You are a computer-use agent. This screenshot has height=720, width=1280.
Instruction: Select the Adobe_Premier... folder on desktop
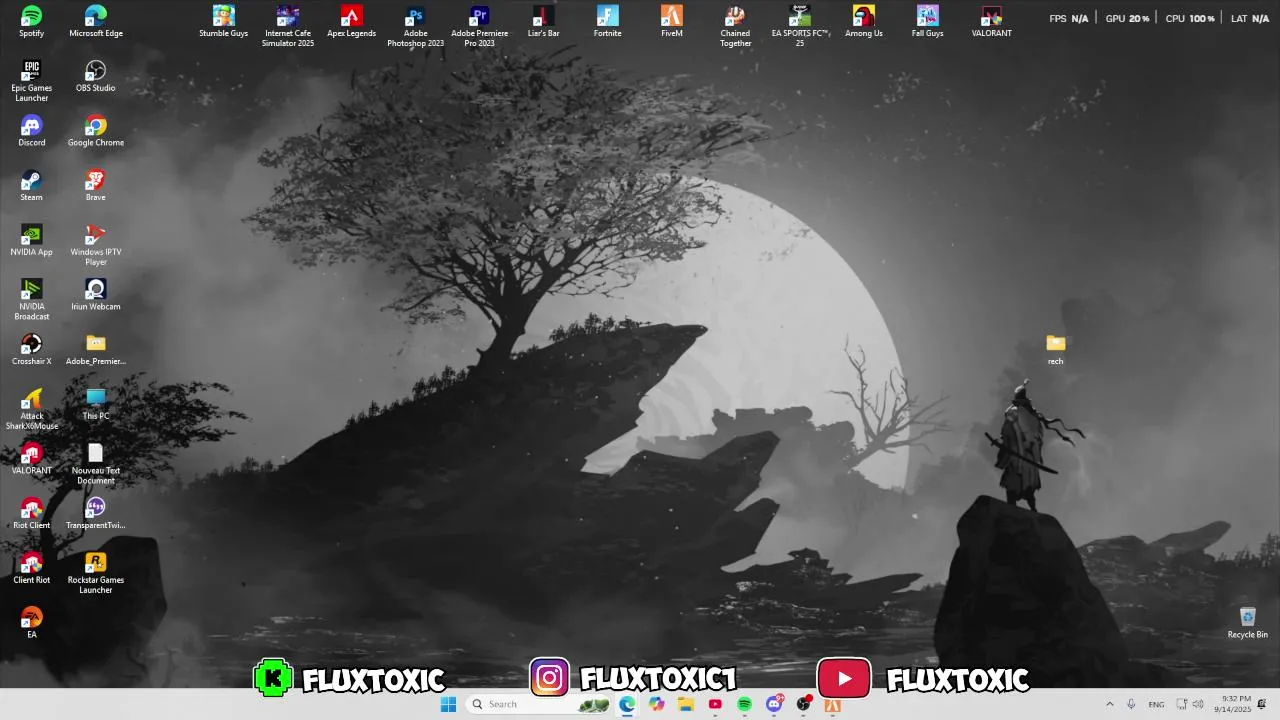tap(96, 350)
